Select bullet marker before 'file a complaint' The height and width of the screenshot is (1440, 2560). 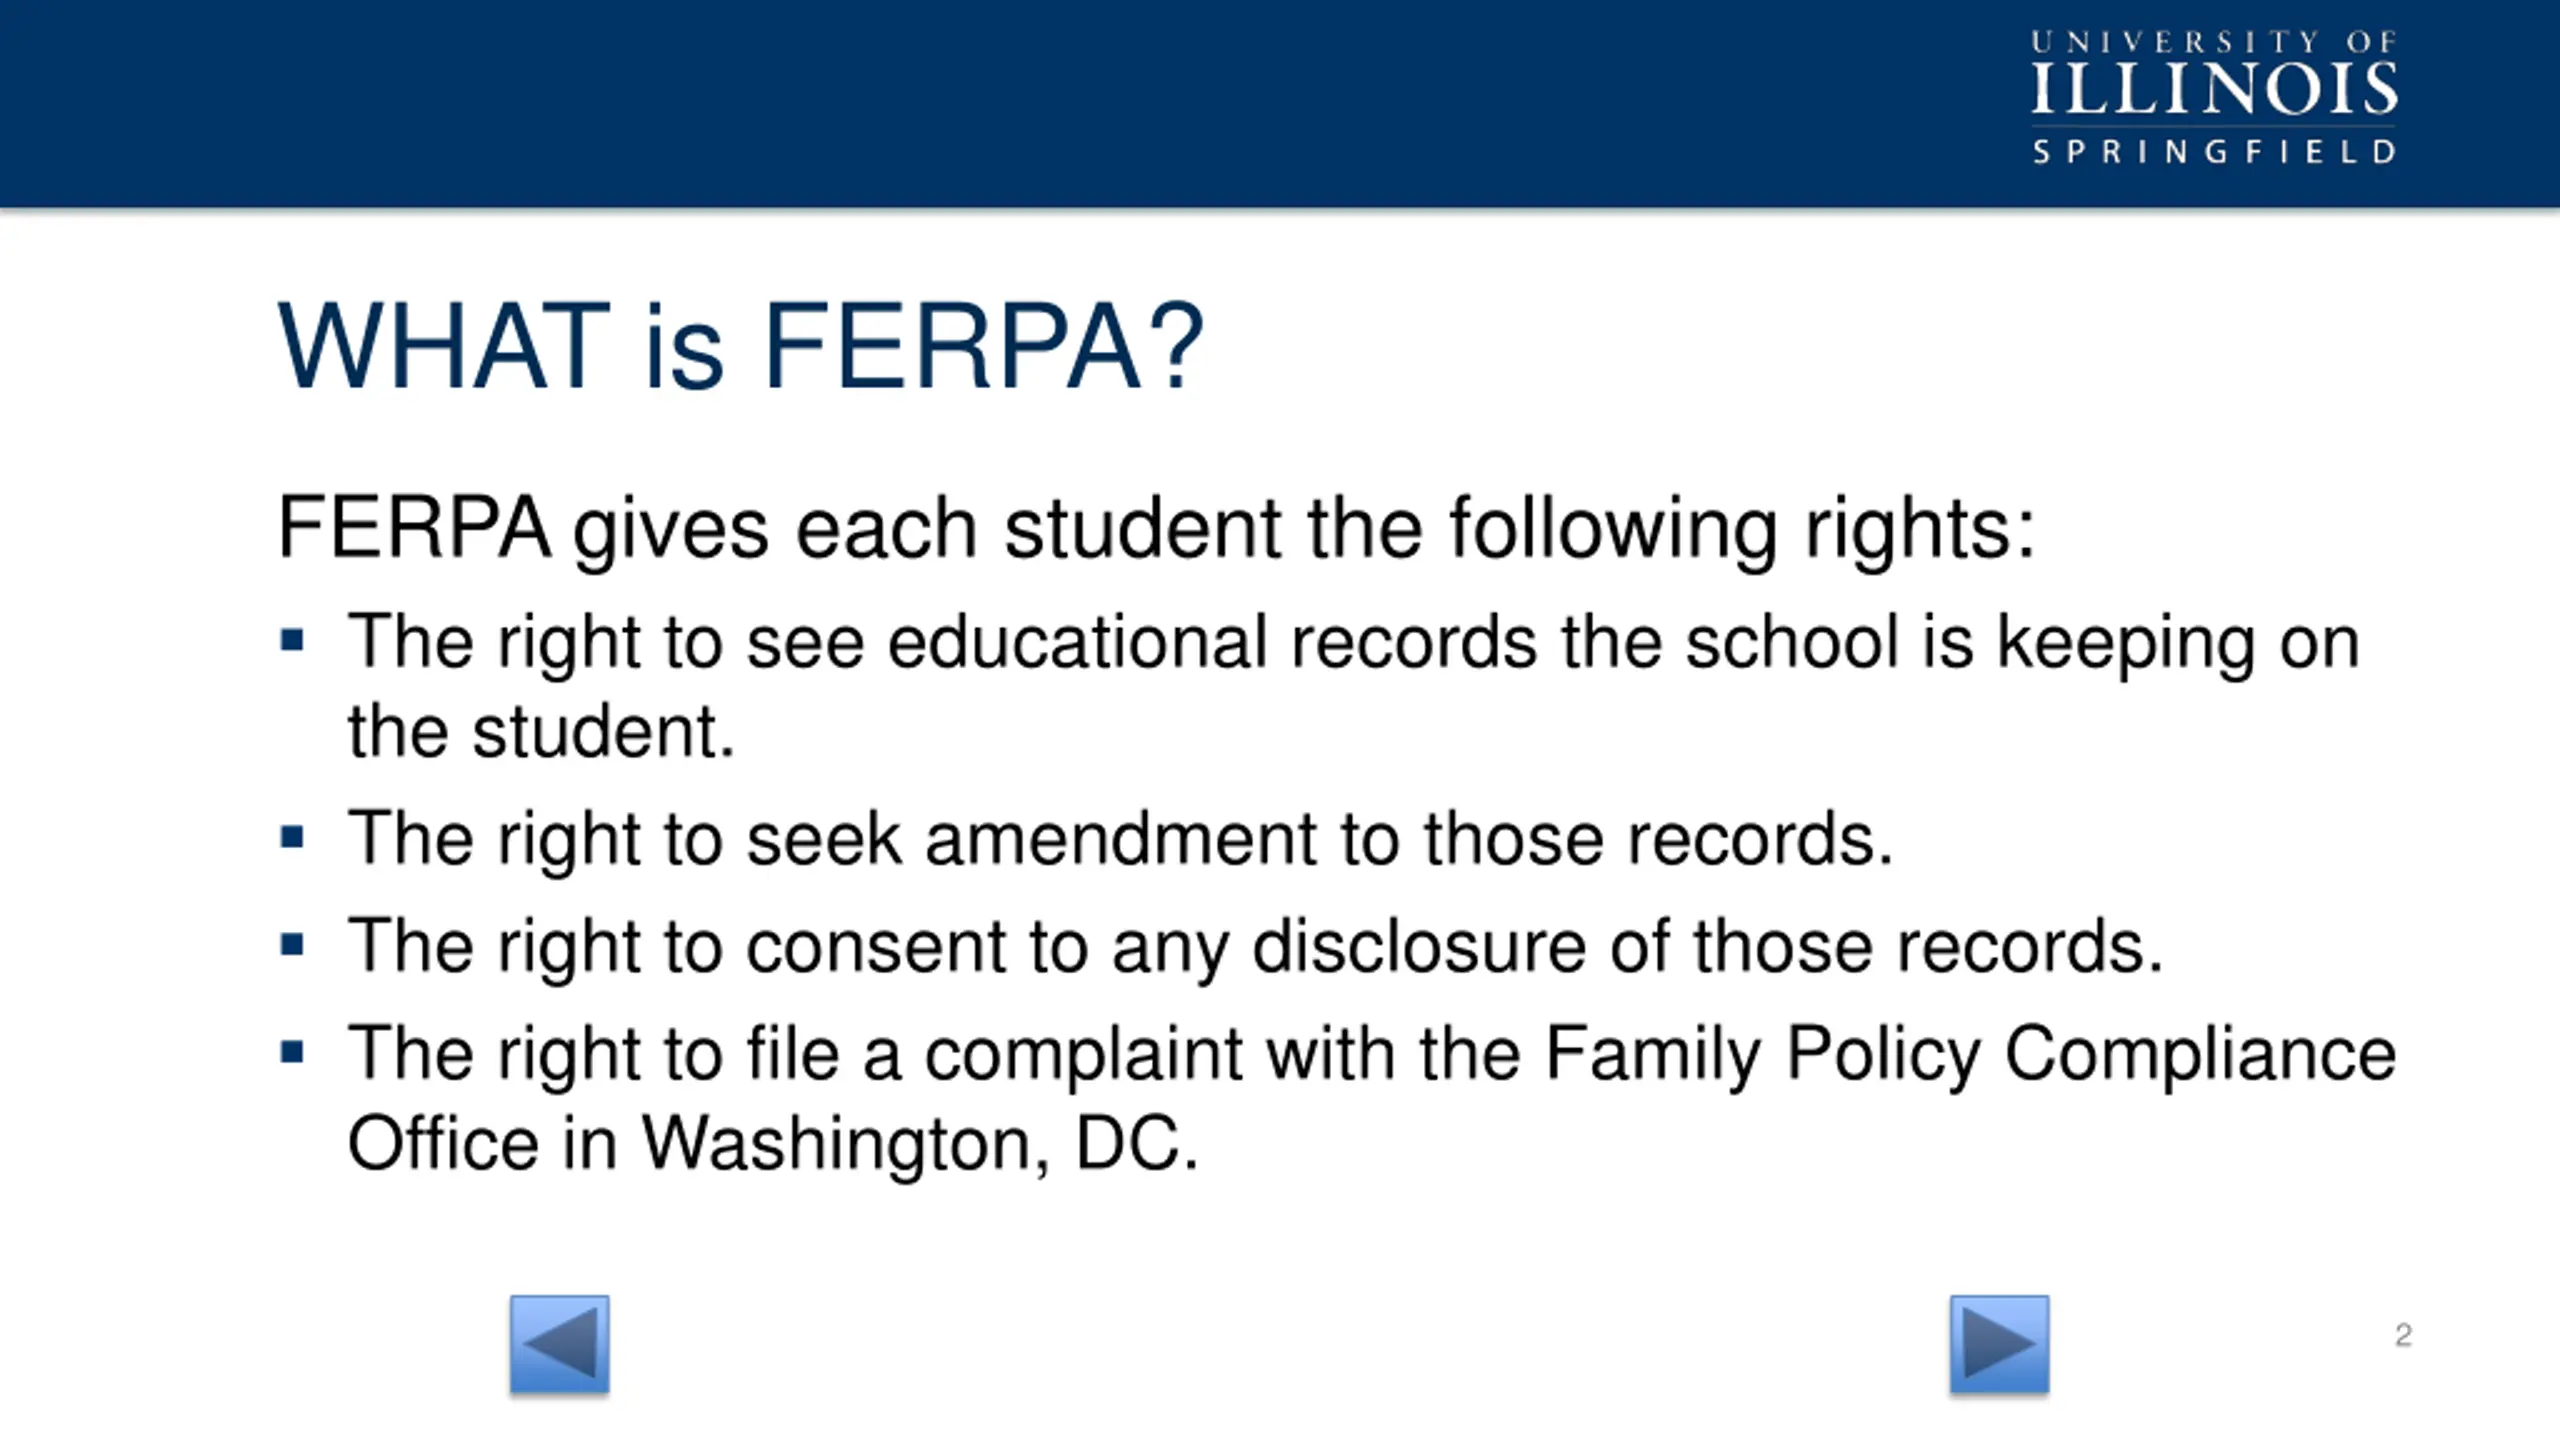pyautogui.click(x=292, y=1052)
